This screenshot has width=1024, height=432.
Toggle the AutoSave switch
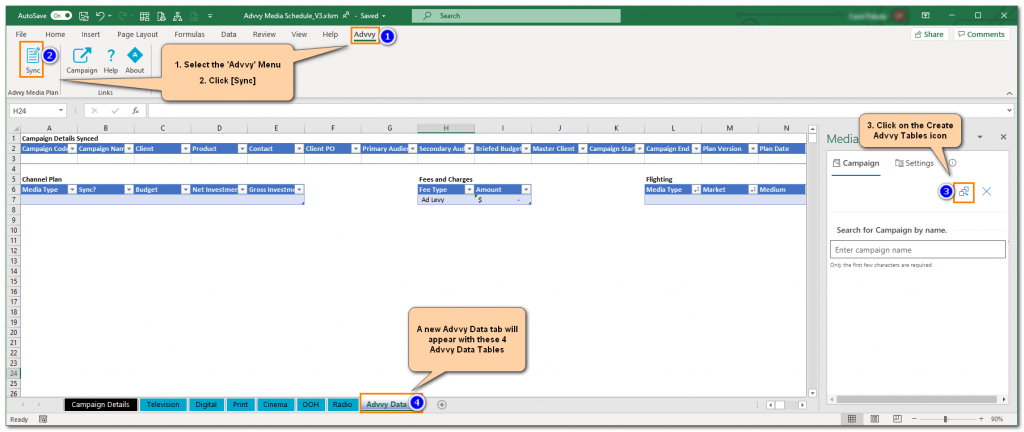click(61, 16)
